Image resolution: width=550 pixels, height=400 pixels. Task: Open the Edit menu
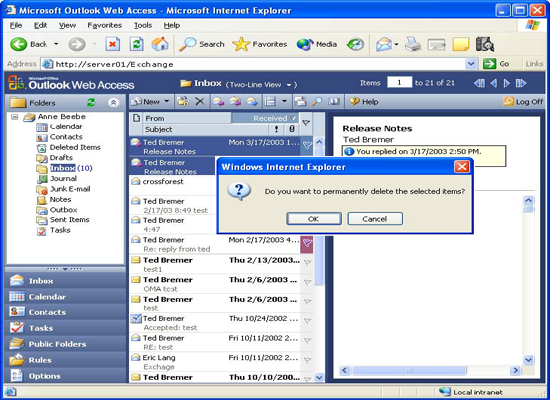[40, 25]
